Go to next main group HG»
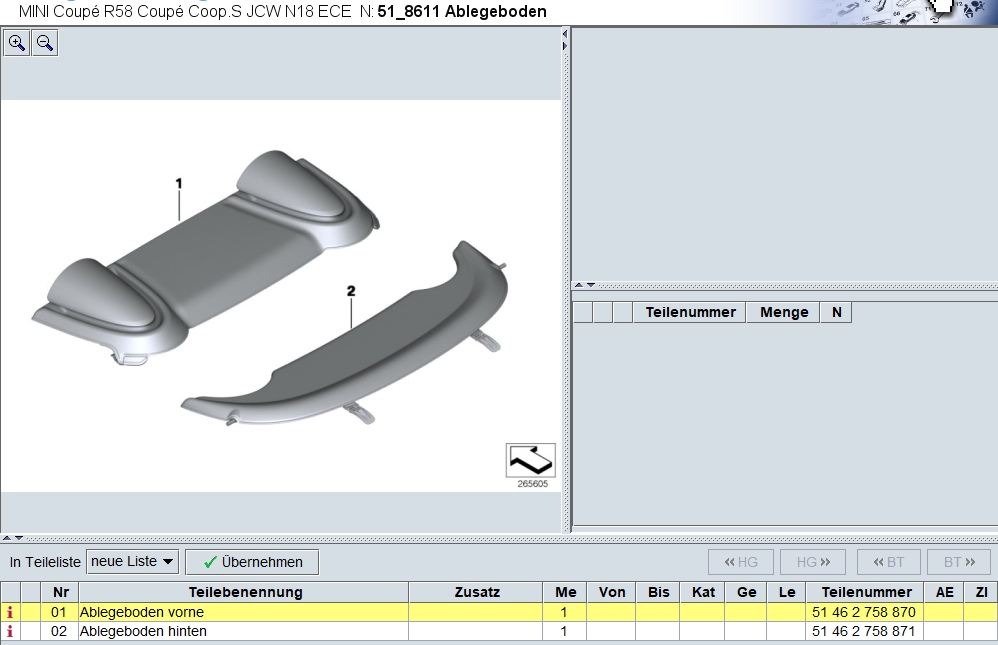 [x=813, y=562]
